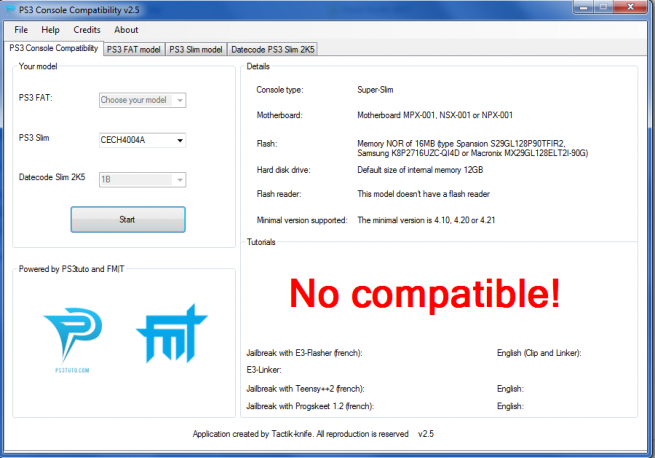Viewport: 655px width, 458px height.
Task: Click Default size of internal memory 12GB
Action: pyautogui.click(x=420, y=170)
